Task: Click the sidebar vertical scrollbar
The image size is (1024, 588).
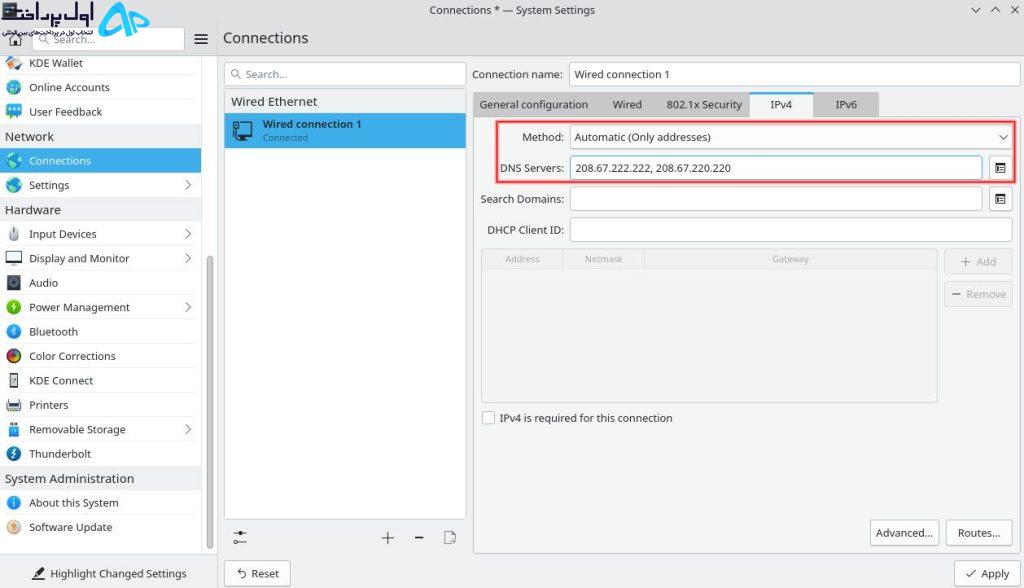Action: tap(210, 401)
